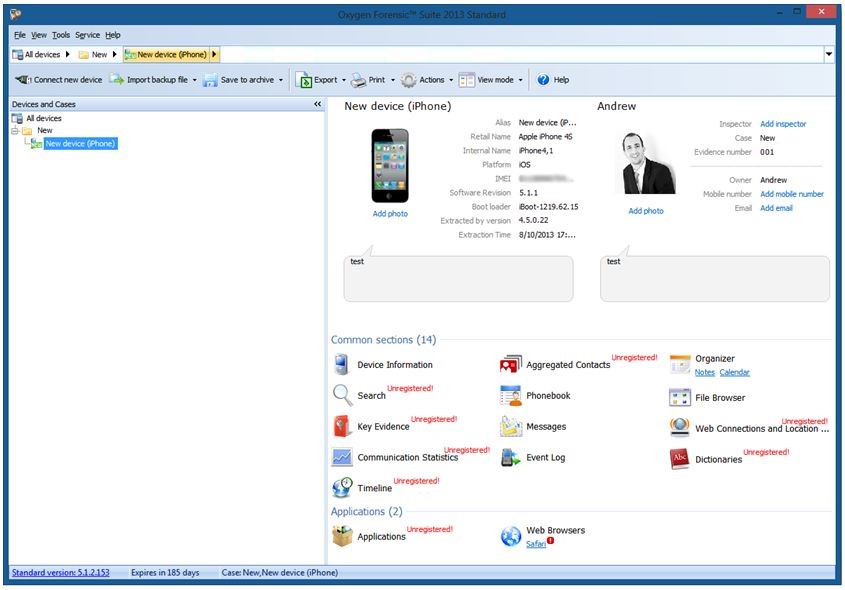Open the Event Log icon
The height and width of the screenshot is (590, 845).
(510, 457)
